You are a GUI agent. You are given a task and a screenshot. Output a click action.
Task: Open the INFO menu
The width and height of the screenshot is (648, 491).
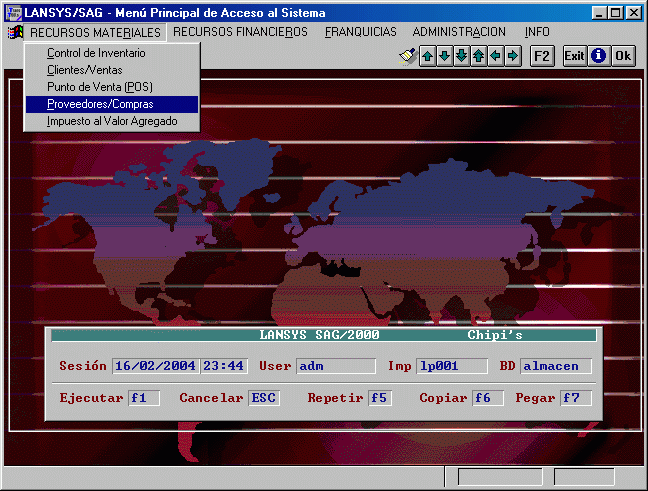pyautogui.click(x=537, y=32)
